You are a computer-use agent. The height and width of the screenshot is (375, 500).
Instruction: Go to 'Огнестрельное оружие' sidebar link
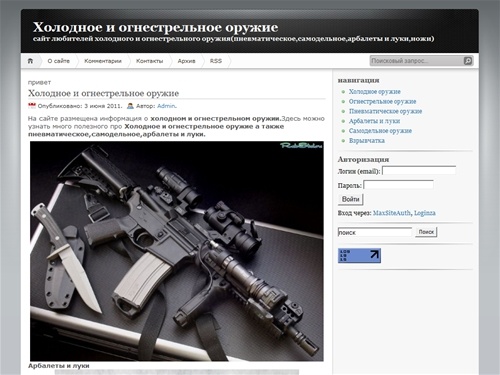click(382, 101)
